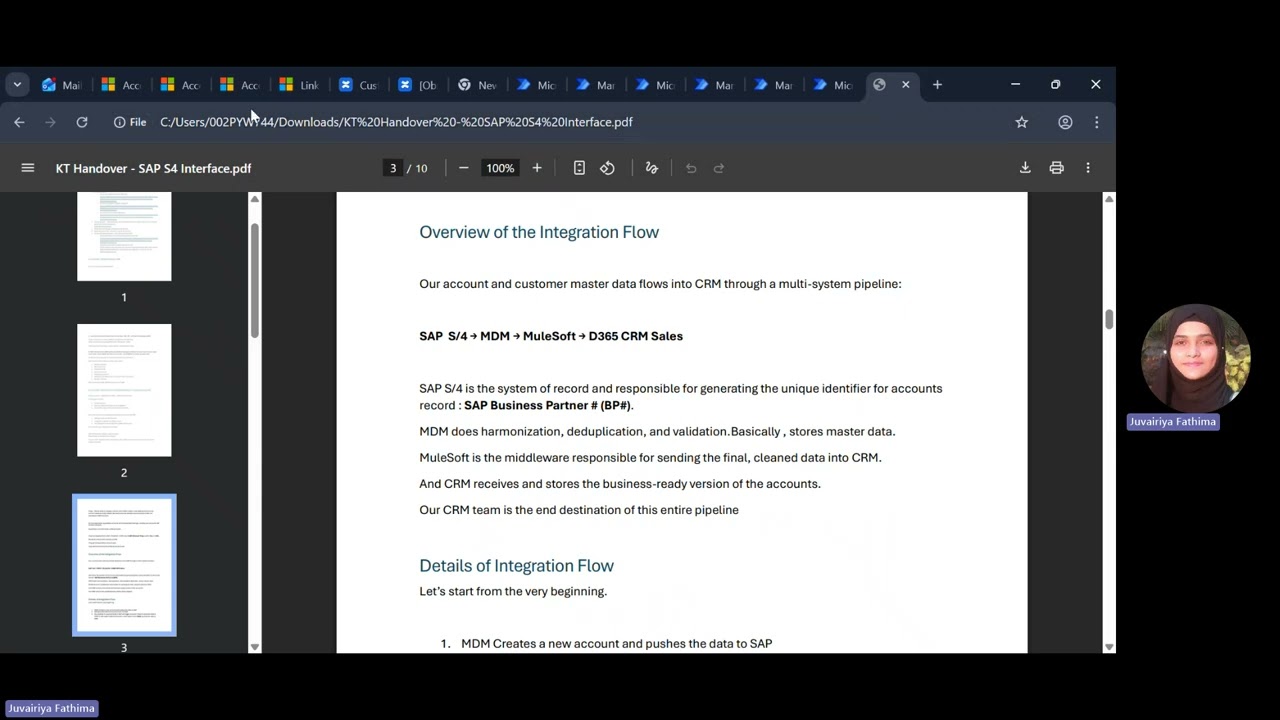Bookmark this page with the star
This screenshot has width=1280, height=720.
(x=1022, y=122)
